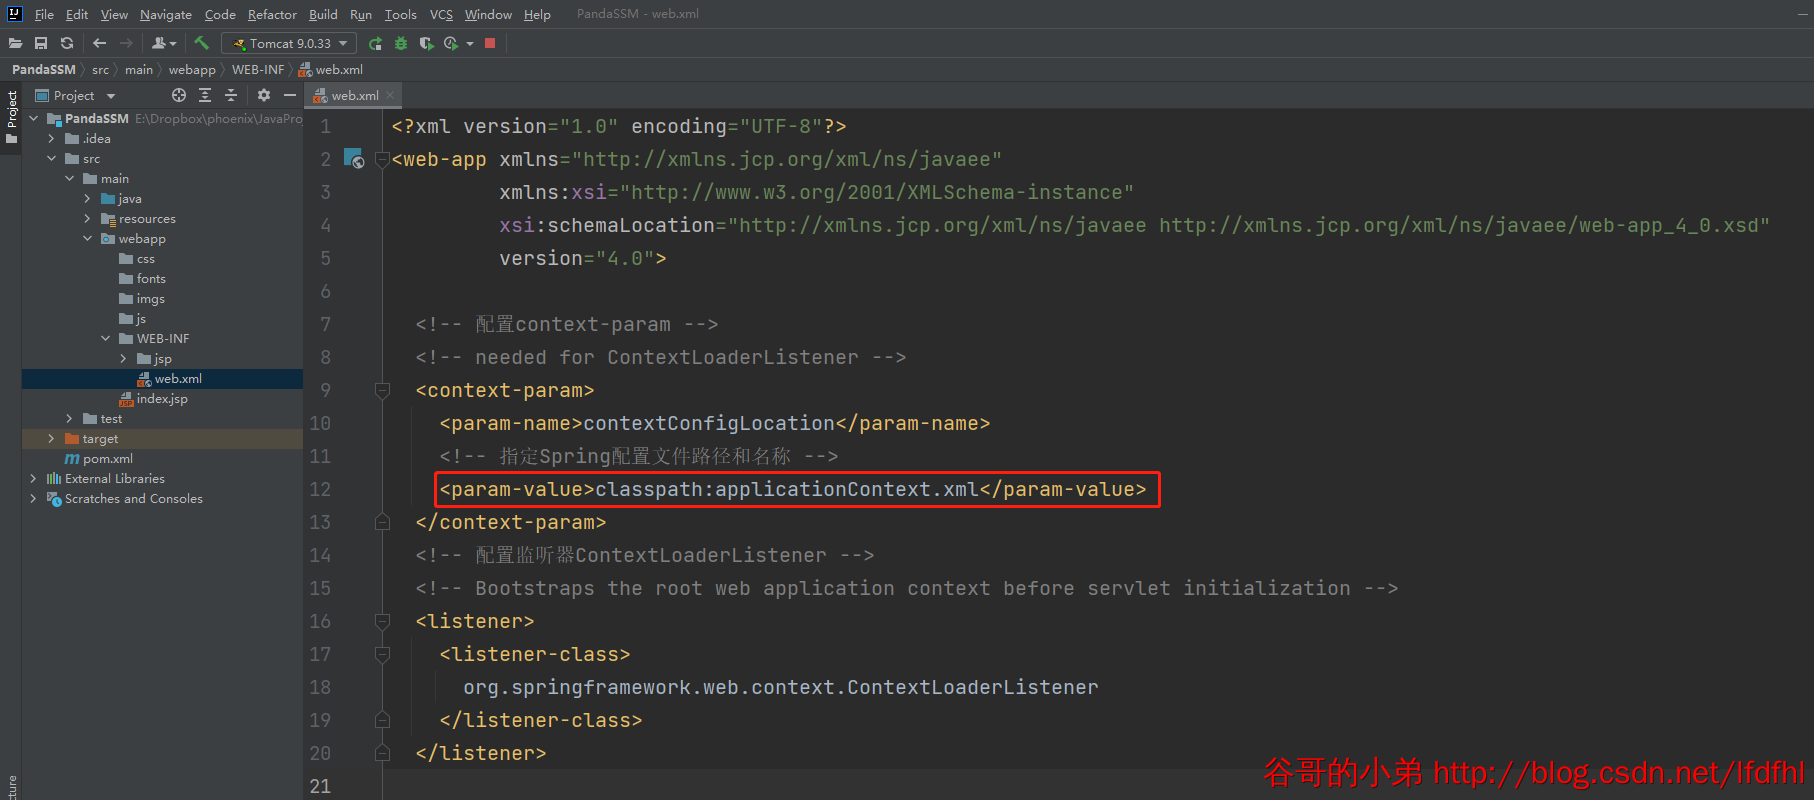This screenshot has width=1814, height=800.
Task: Fold the listener-class block at line 17
Action: (382, 654)
